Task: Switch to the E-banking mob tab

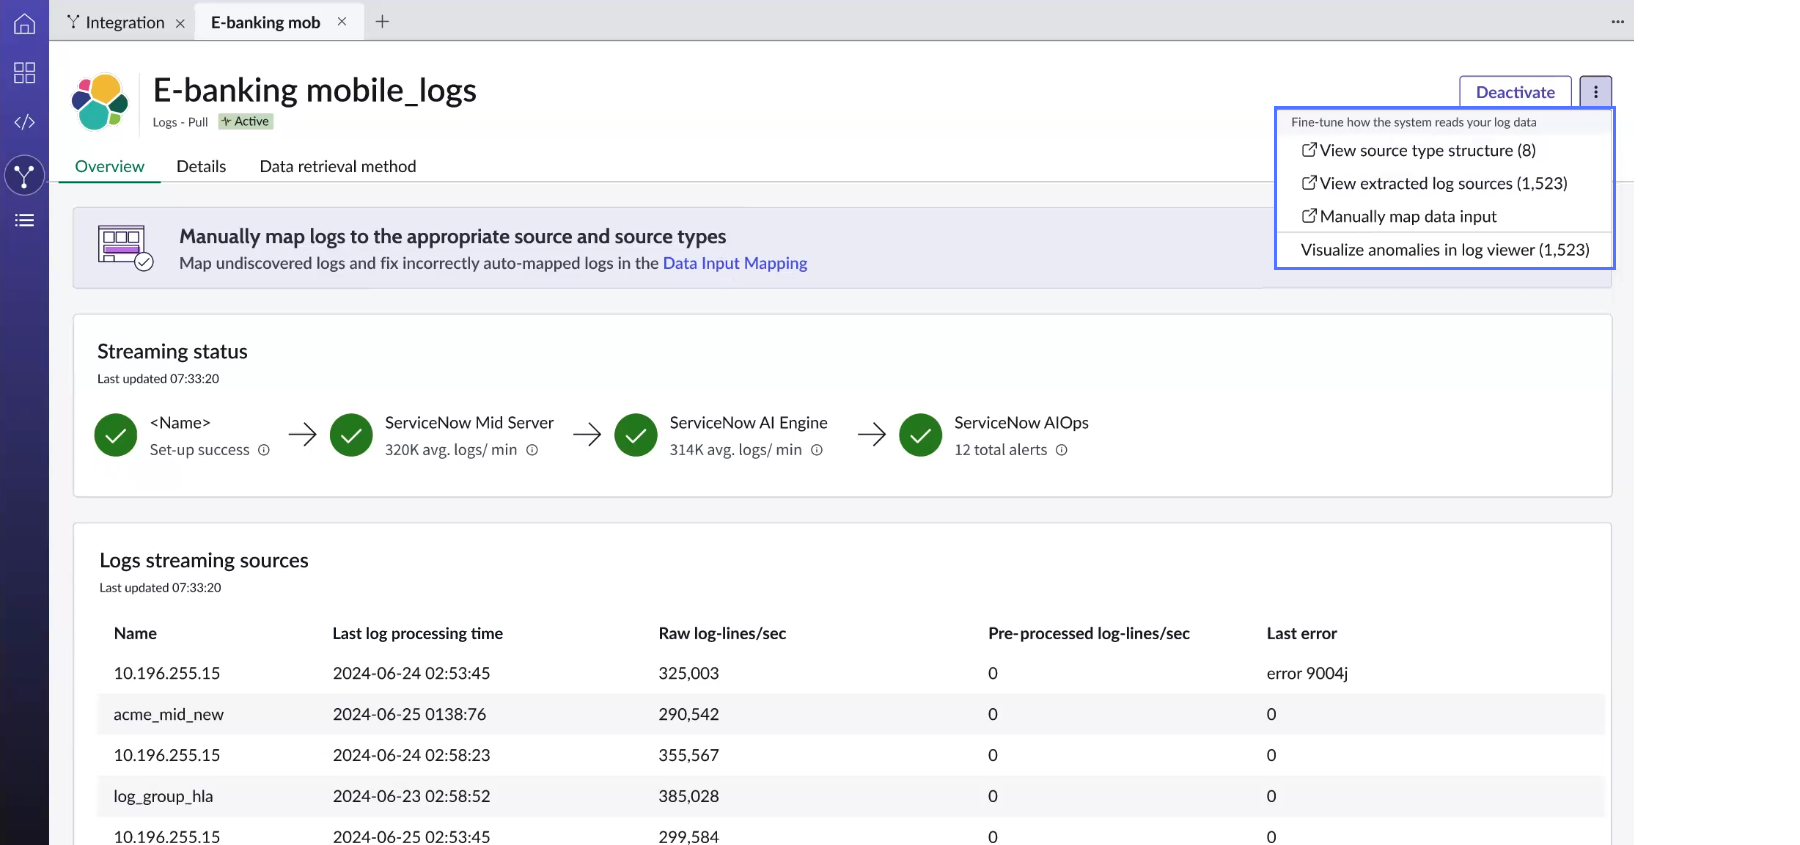Action: 278,22
